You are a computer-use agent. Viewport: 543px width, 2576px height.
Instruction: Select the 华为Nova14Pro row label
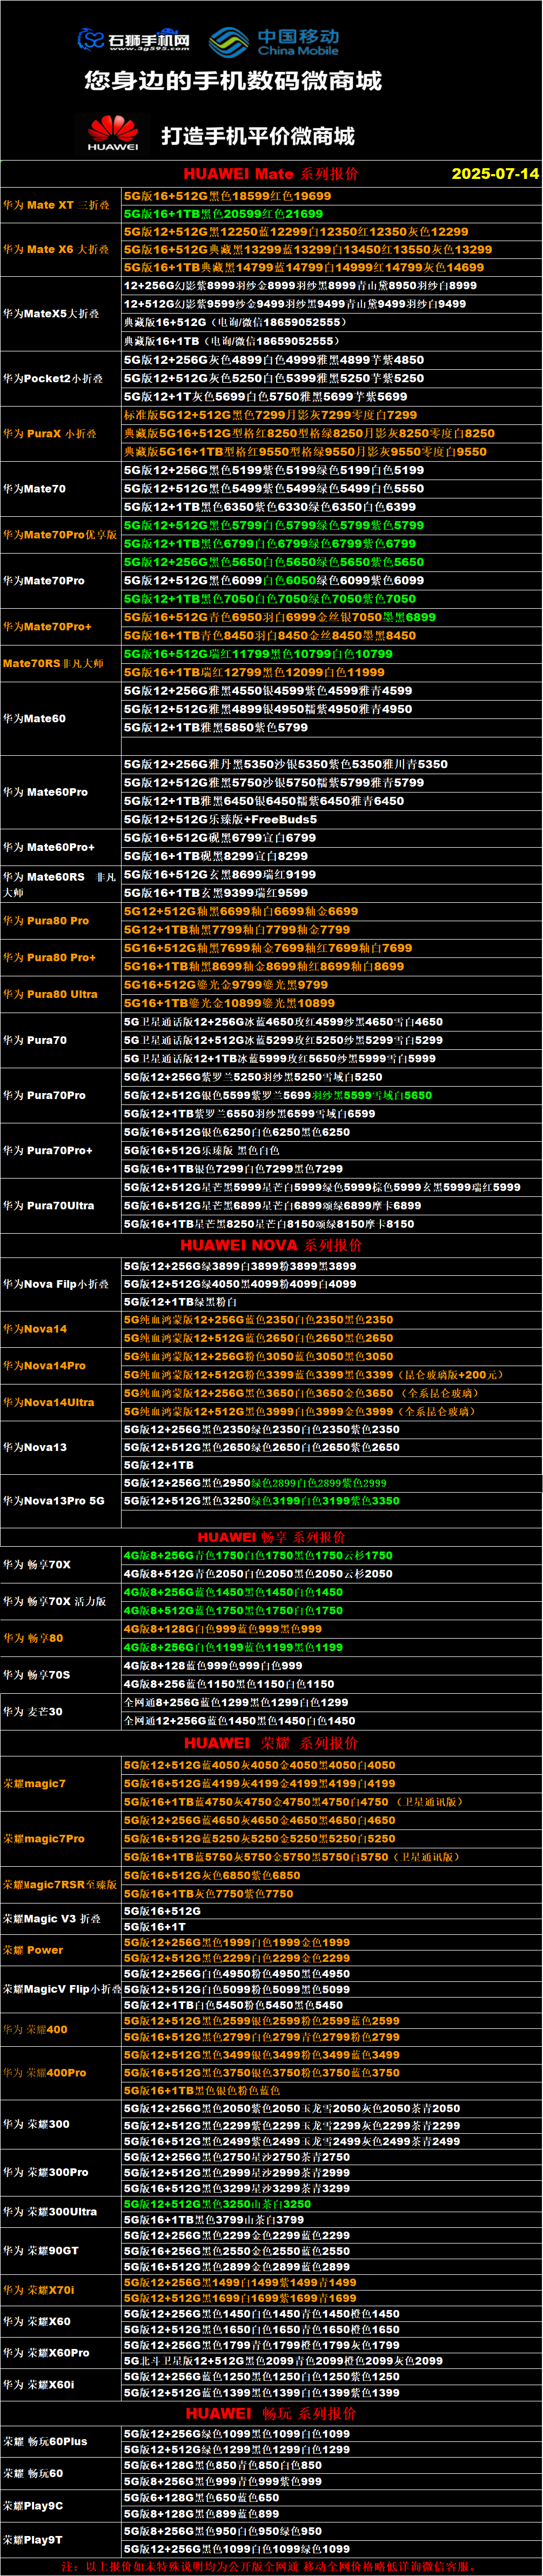(44, 1366)
